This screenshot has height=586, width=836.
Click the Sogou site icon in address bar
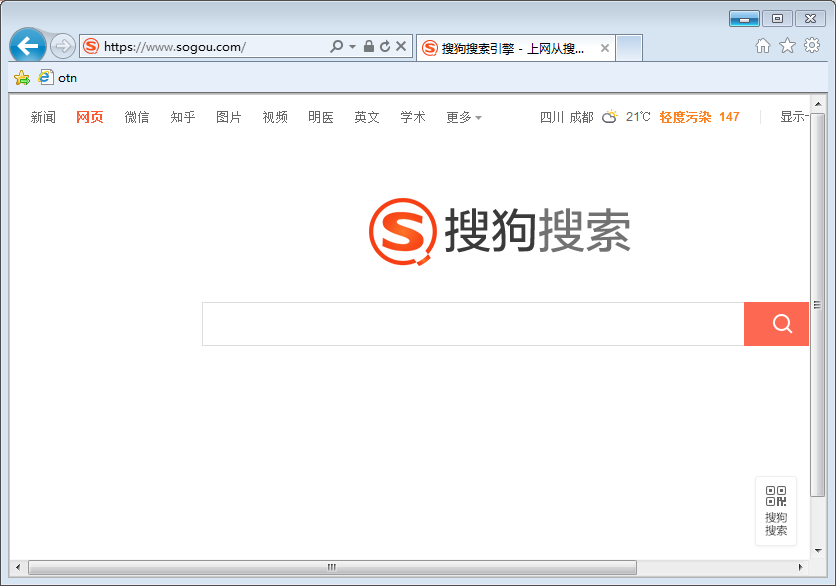91,46
